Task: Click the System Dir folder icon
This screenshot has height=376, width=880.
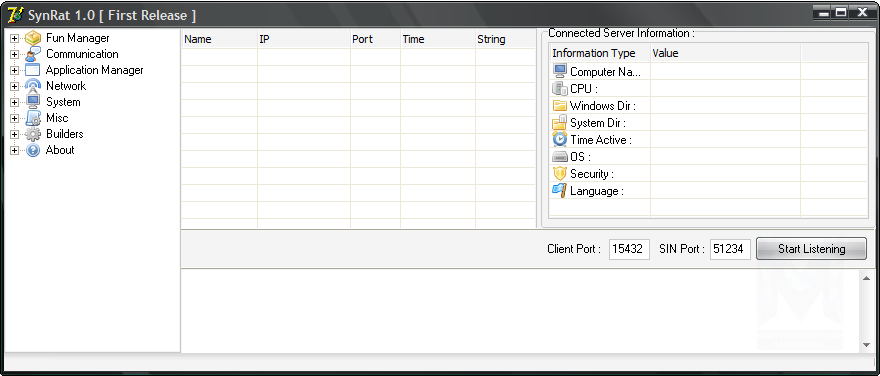Action: [560, 122]
